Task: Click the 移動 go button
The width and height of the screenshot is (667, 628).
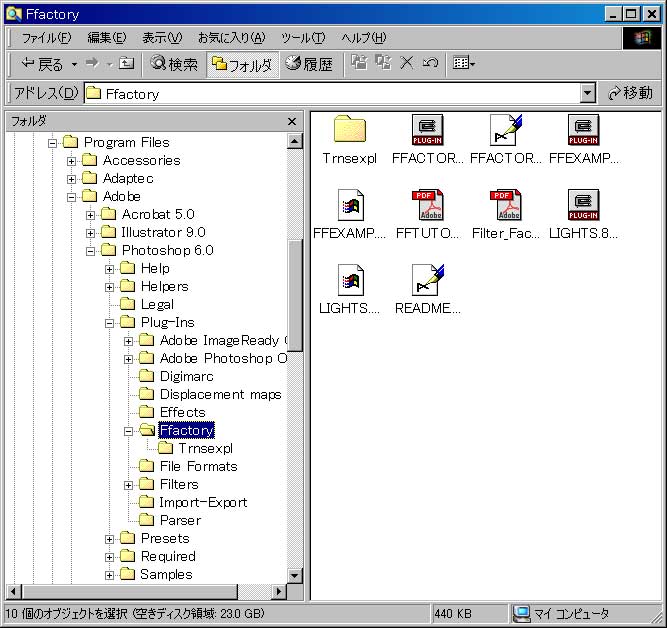Action: [631, 93]
